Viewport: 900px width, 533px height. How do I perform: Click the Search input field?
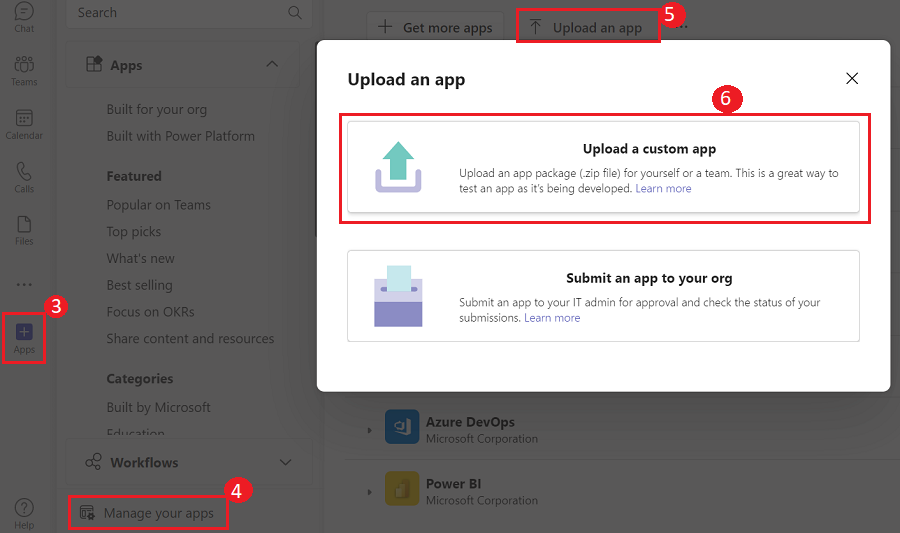(189, 13)
